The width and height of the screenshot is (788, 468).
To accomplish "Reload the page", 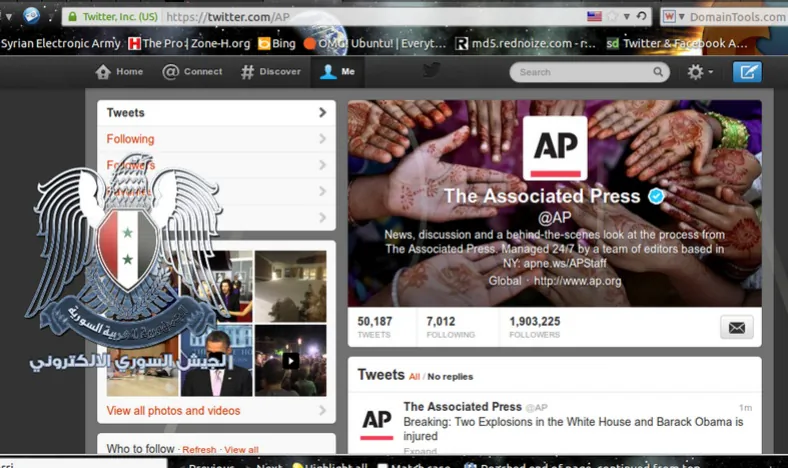I will pyautogui.click(x=641, y=16).
